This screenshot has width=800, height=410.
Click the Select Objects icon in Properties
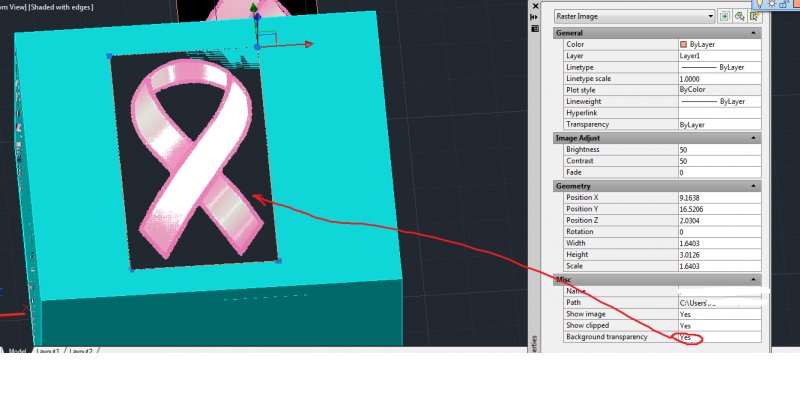(739, 16)
